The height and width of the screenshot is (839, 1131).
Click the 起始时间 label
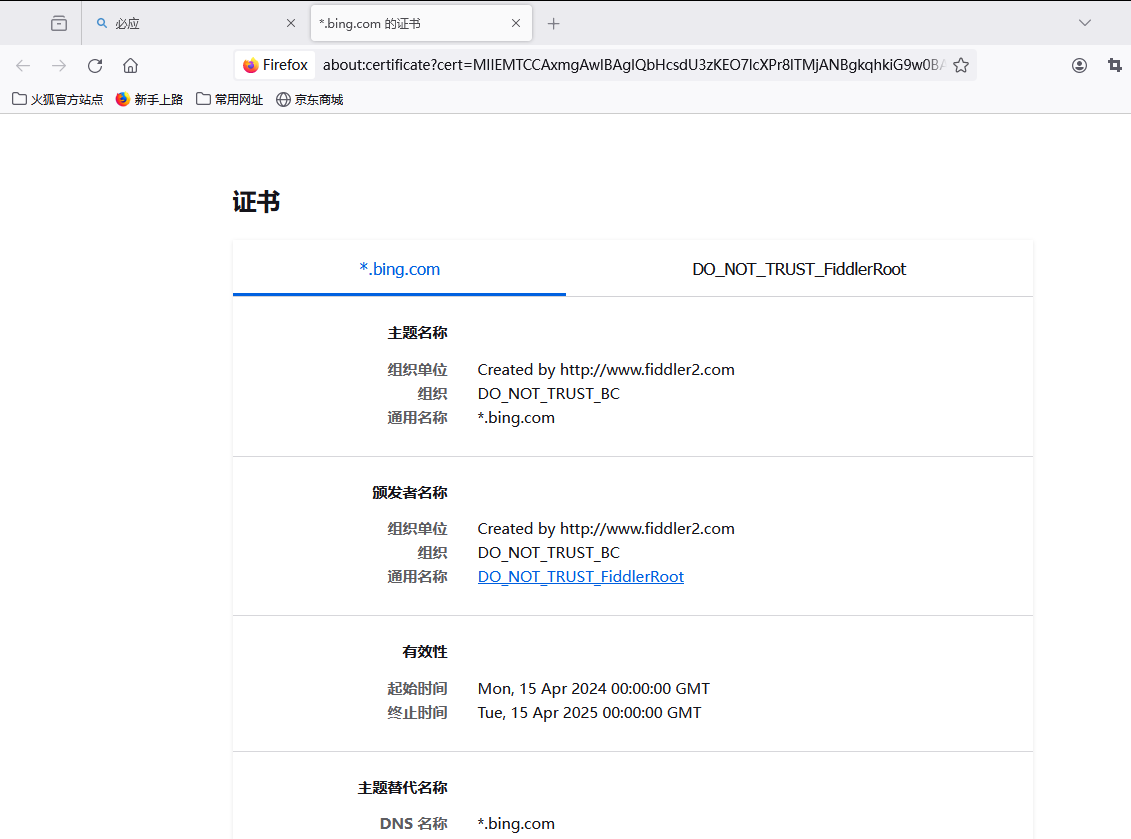tap(418, 688)
